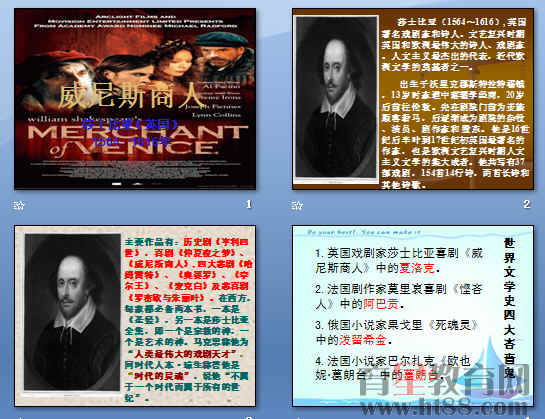Click Shakespeare portrait on slide 2
Image resolution: width=545 pixels, height=419 pixels.
click(336, 98)
